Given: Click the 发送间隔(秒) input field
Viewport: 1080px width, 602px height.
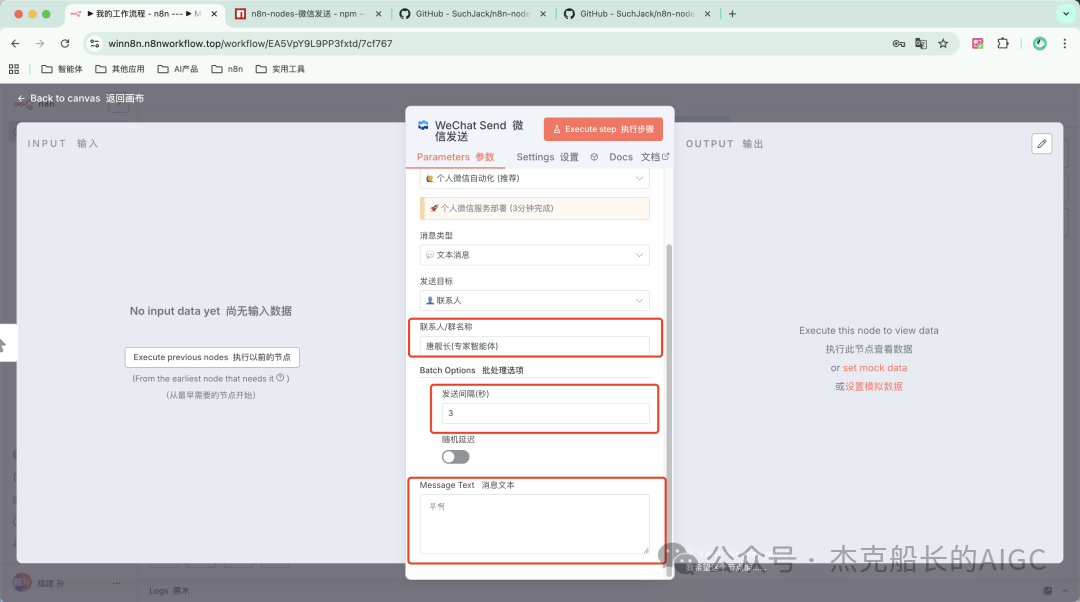Looking at the screenshot, I should (546, 413).
